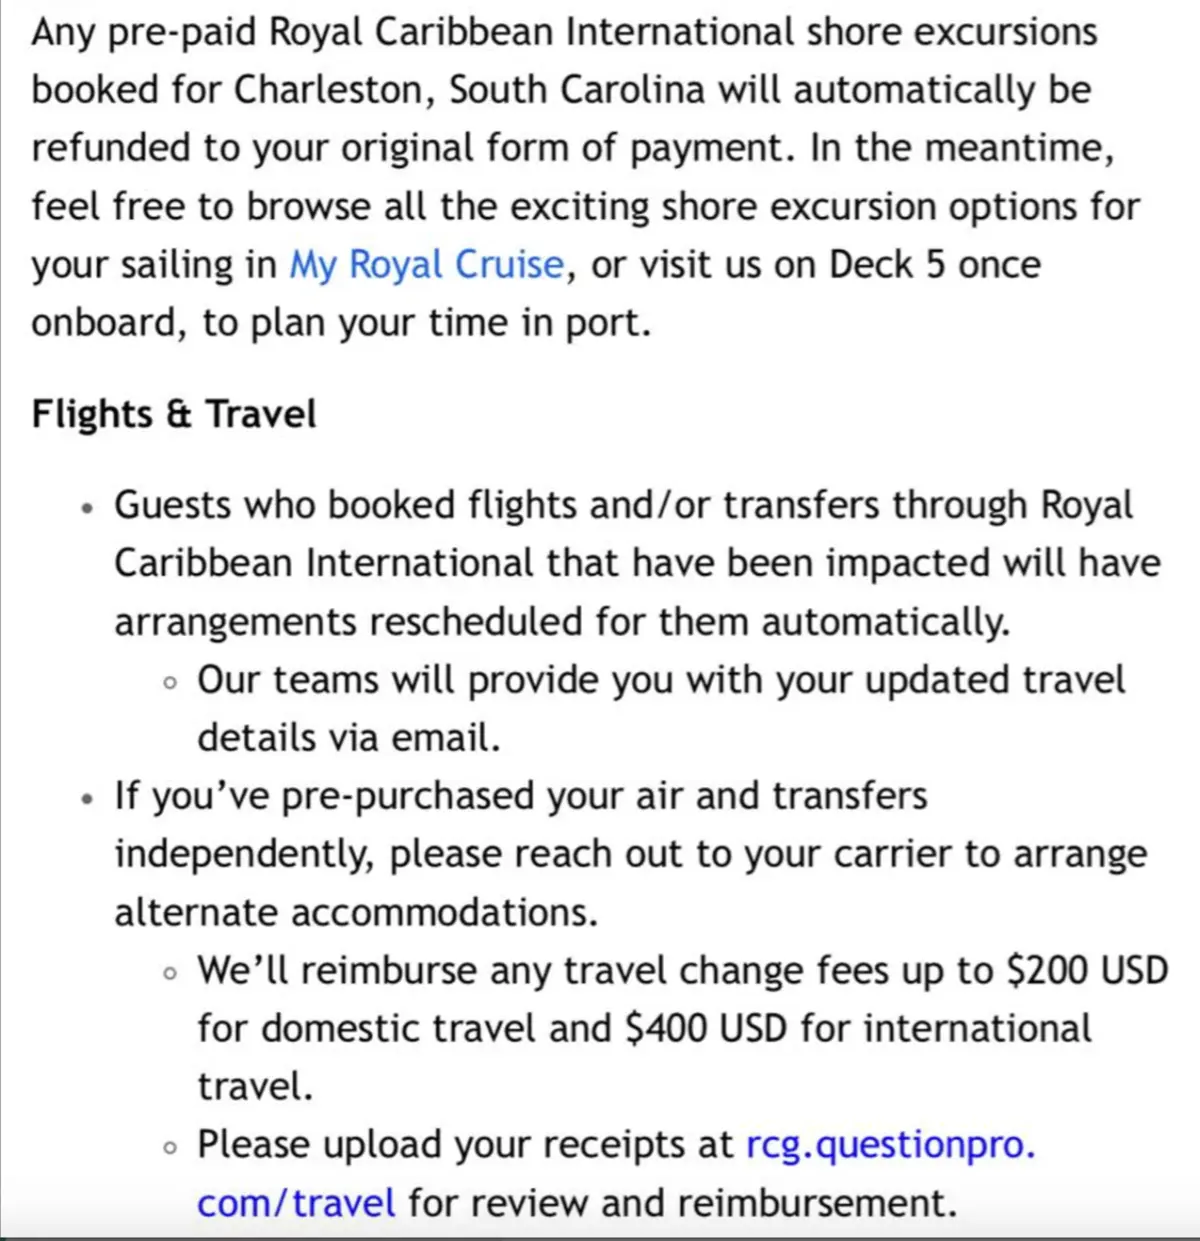The height and width of the screenshot is (1241, 1200).
Task: Click the com/travel link portion
Action: pyautogui.click(x=296, y=1203)
